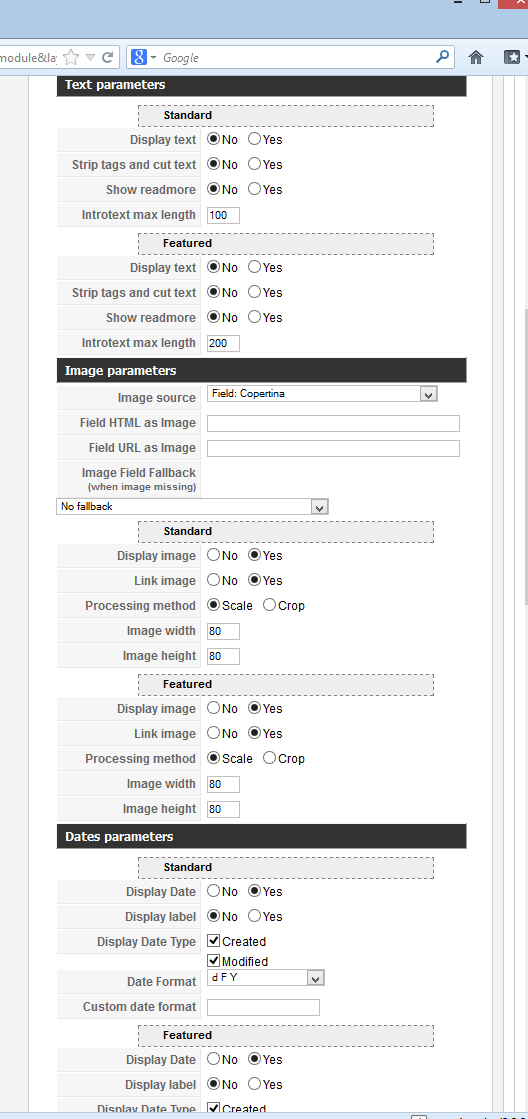Click the browser home icon
This screenshot has height=1119, width=528.
tap(476, 57)
